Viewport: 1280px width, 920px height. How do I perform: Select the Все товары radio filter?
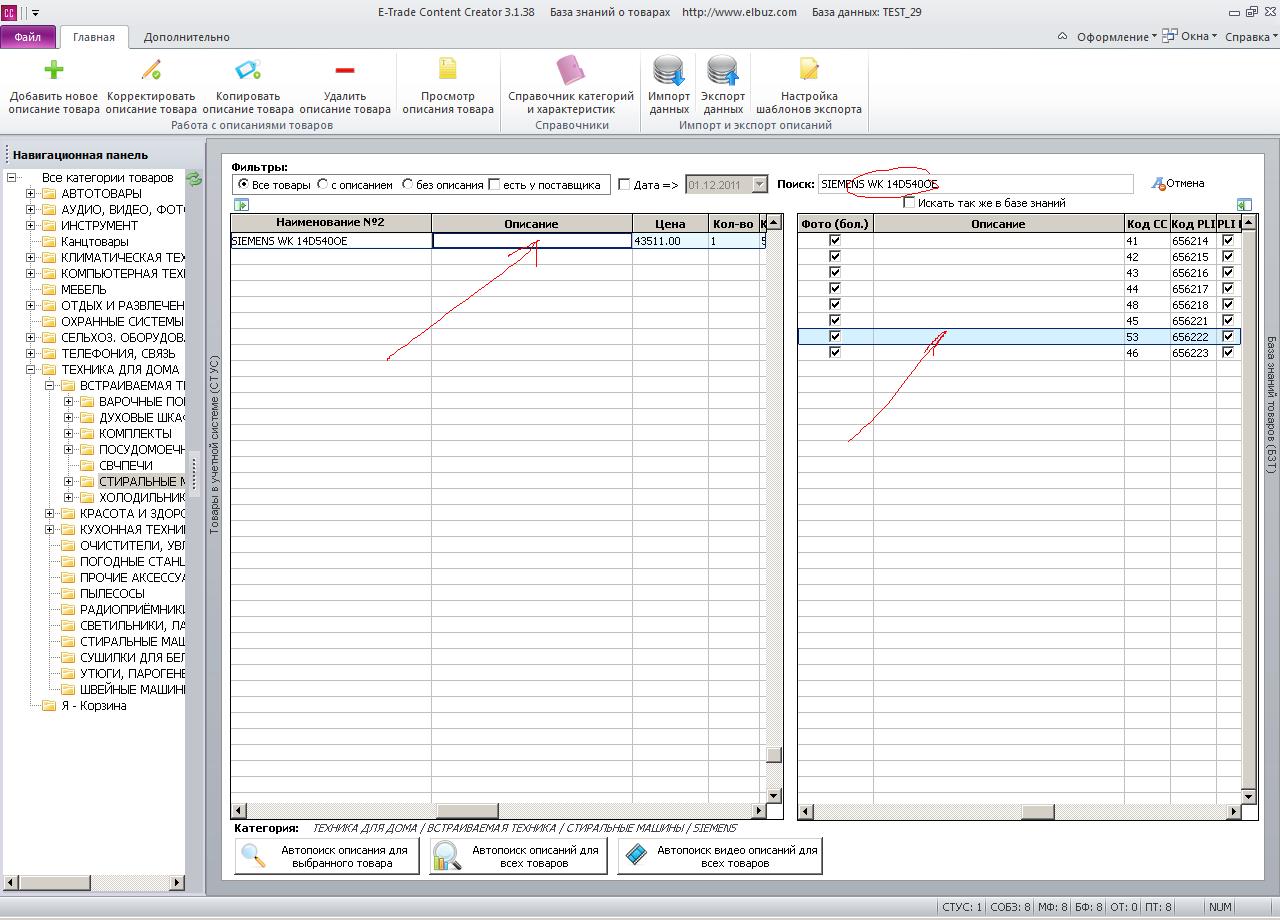click(x=244, y=185)
